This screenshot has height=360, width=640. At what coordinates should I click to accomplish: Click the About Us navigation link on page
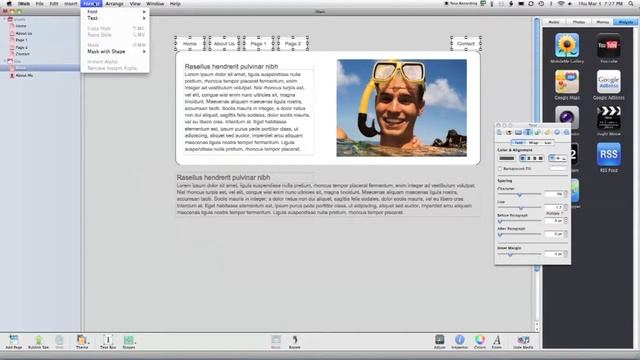coord(224,43)
